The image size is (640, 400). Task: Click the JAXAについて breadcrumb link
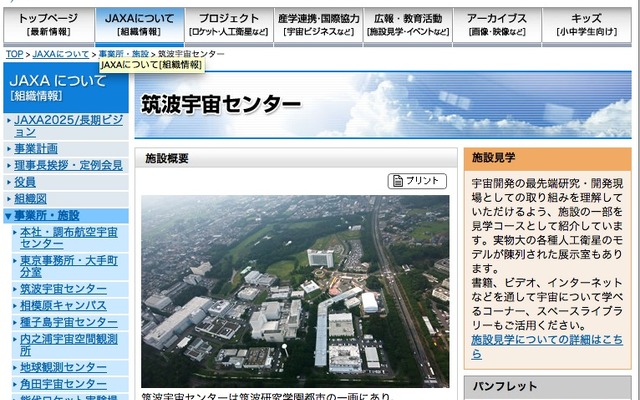tap(60, 54)
